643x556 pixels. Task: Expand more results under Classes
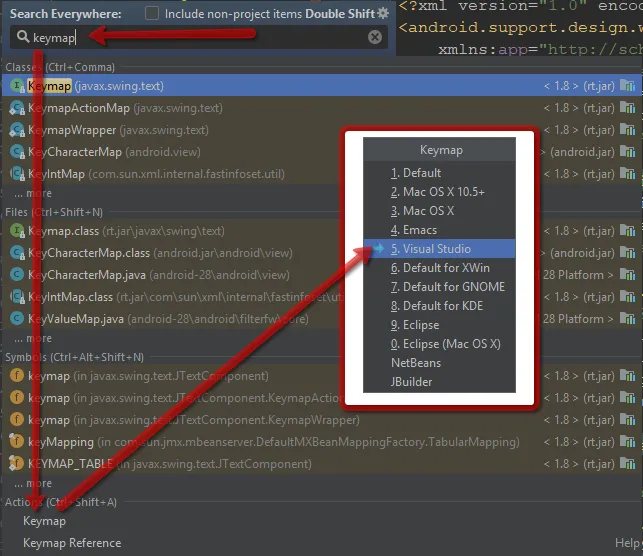33,193
